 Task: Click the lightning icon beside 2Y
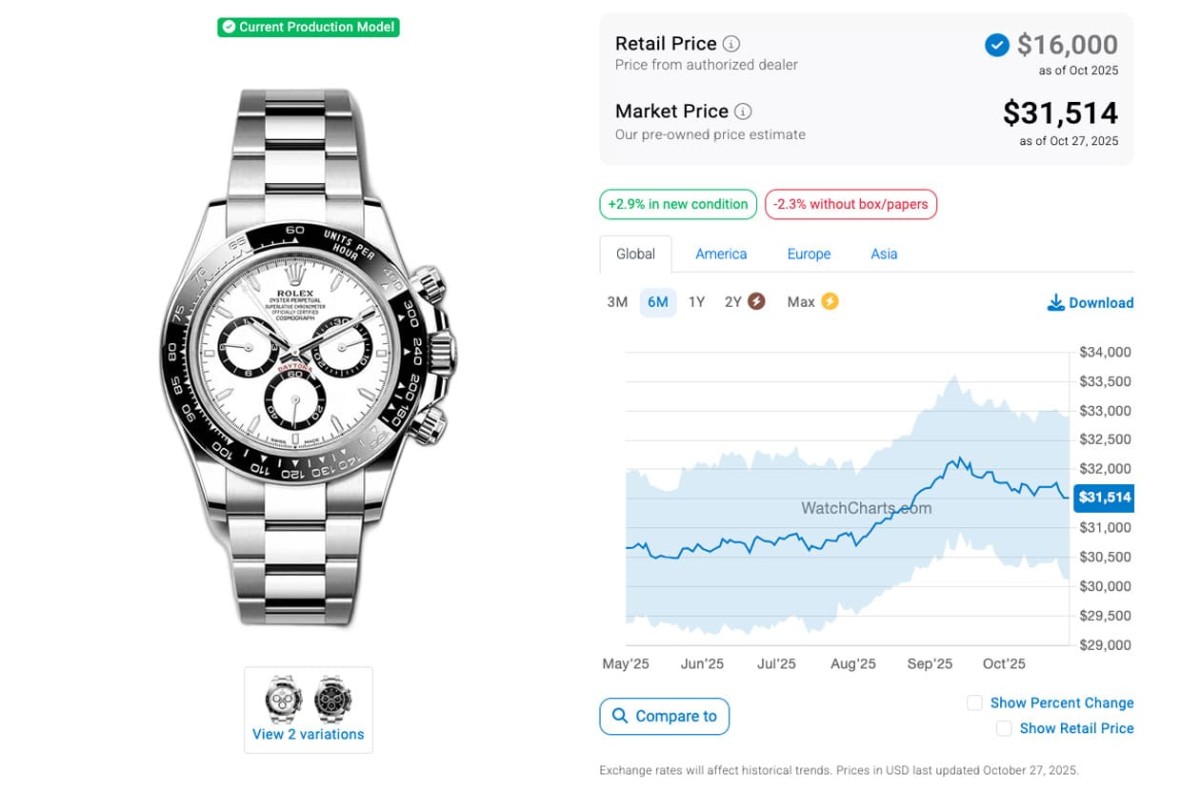[x=756, y=301]
